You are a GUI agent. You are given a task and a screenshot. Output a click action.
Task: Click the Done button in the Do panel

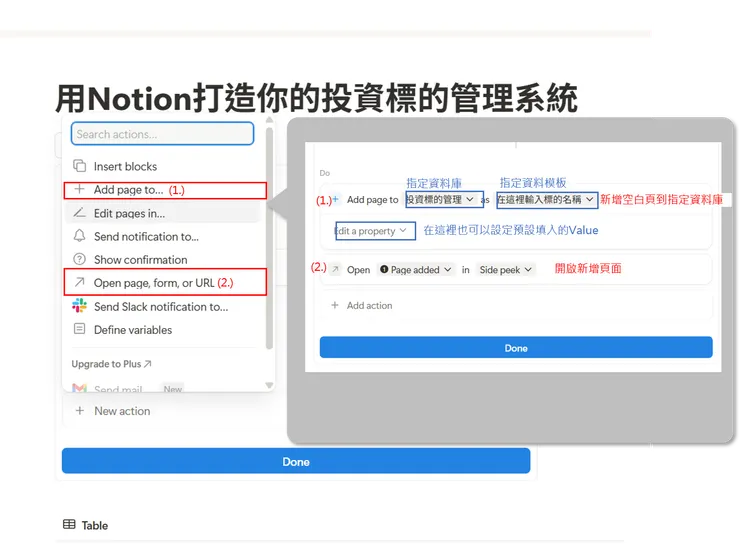click(x=516, y=347)
